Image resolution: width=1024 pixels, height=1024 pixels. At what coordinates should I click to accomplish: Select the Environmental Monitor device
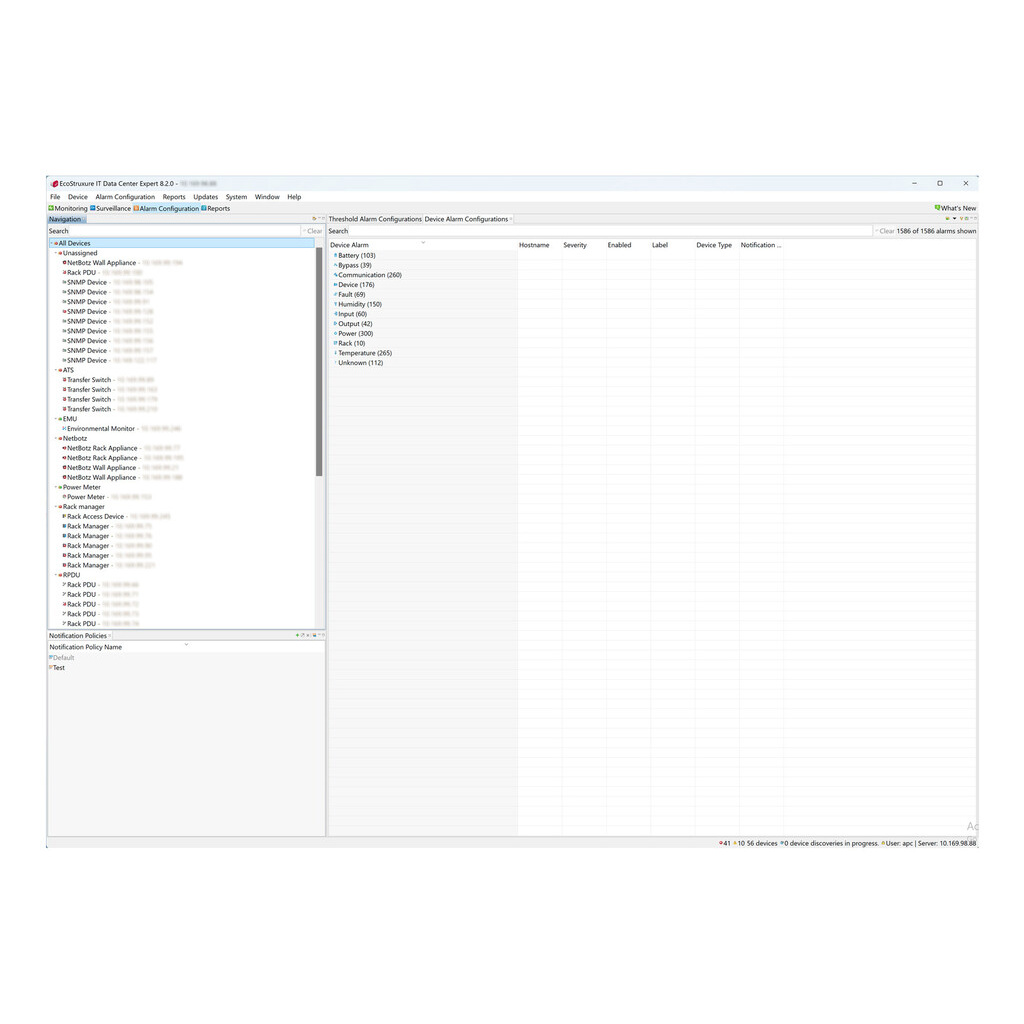[123, 428]
